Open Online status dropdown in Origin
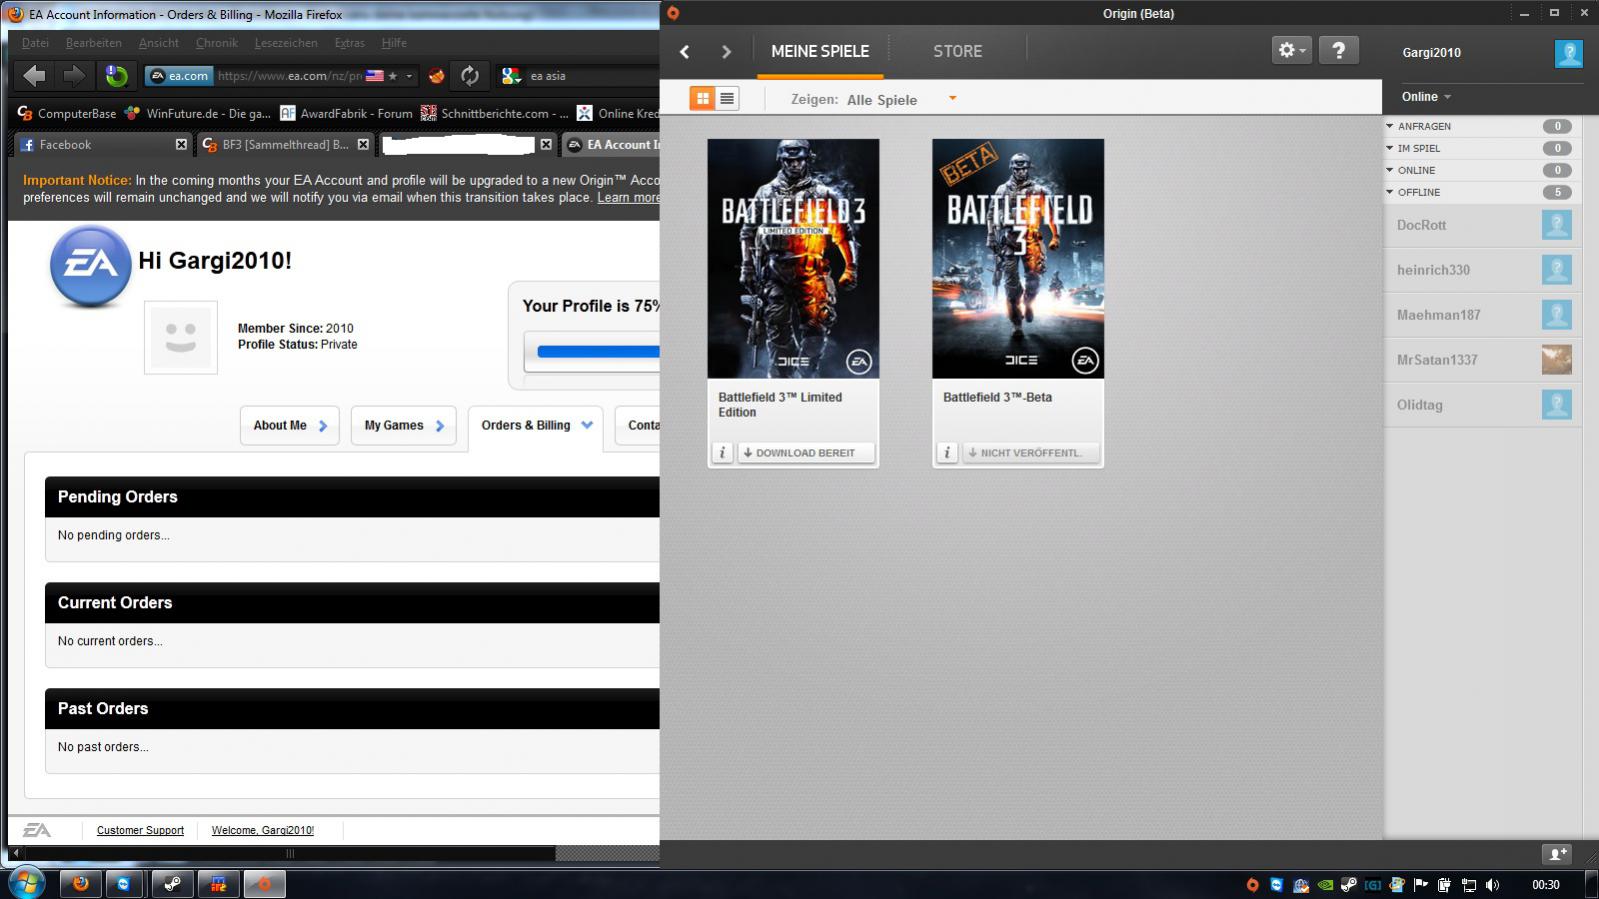This screenshot has width=1599, height=899. pos(1426,96)
